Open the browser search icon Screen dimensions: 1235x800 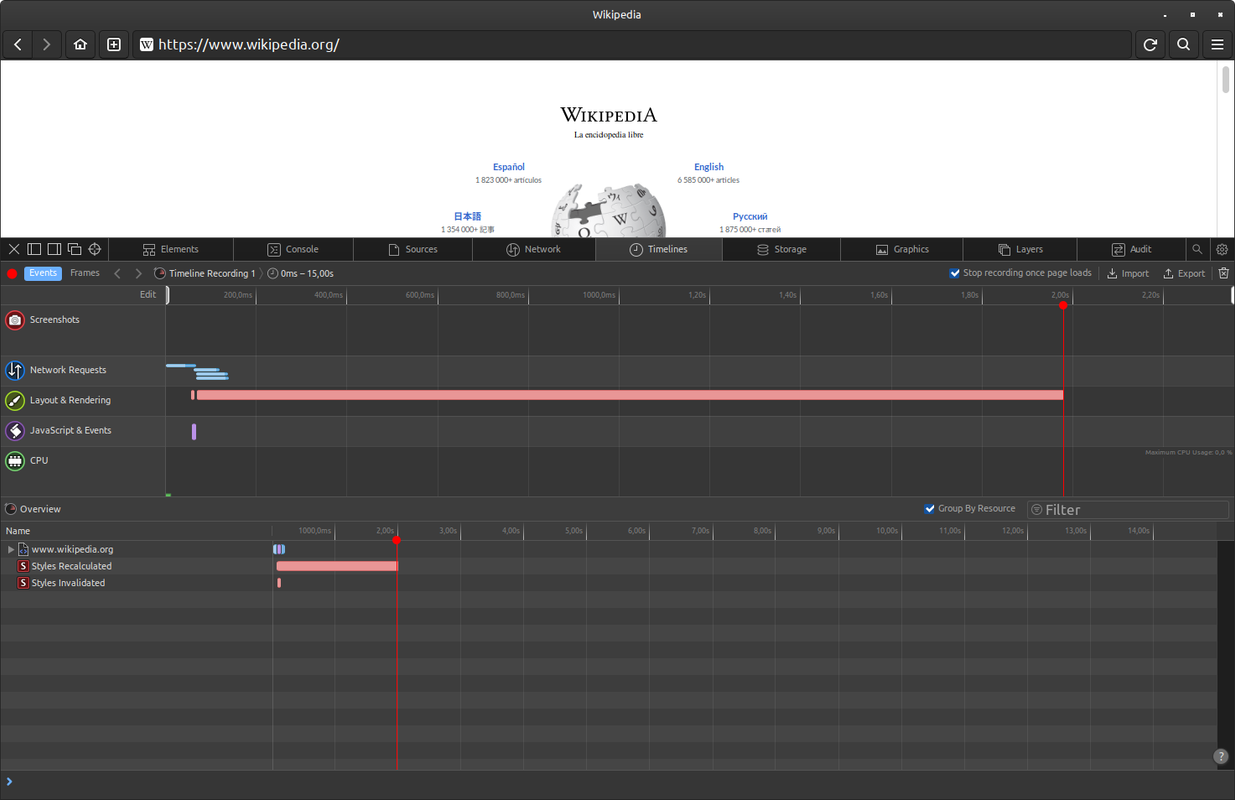pos(1183,45)
